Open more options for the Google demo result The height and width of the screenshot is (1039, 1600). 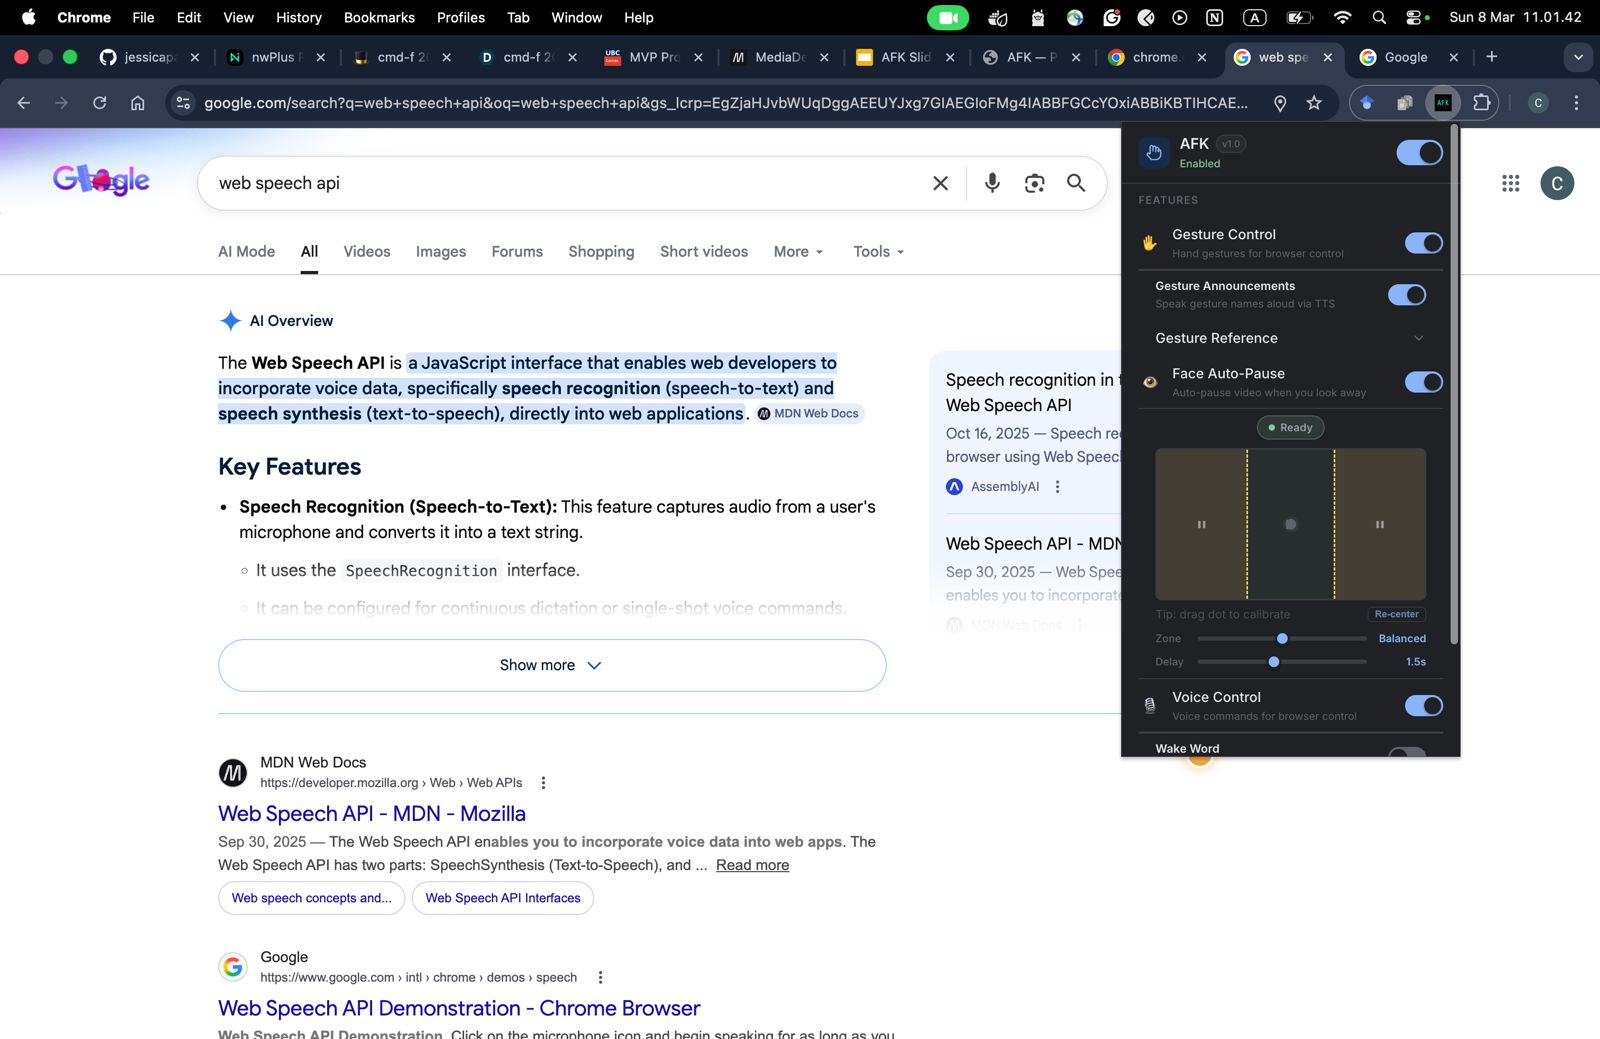tap(600, 978)
